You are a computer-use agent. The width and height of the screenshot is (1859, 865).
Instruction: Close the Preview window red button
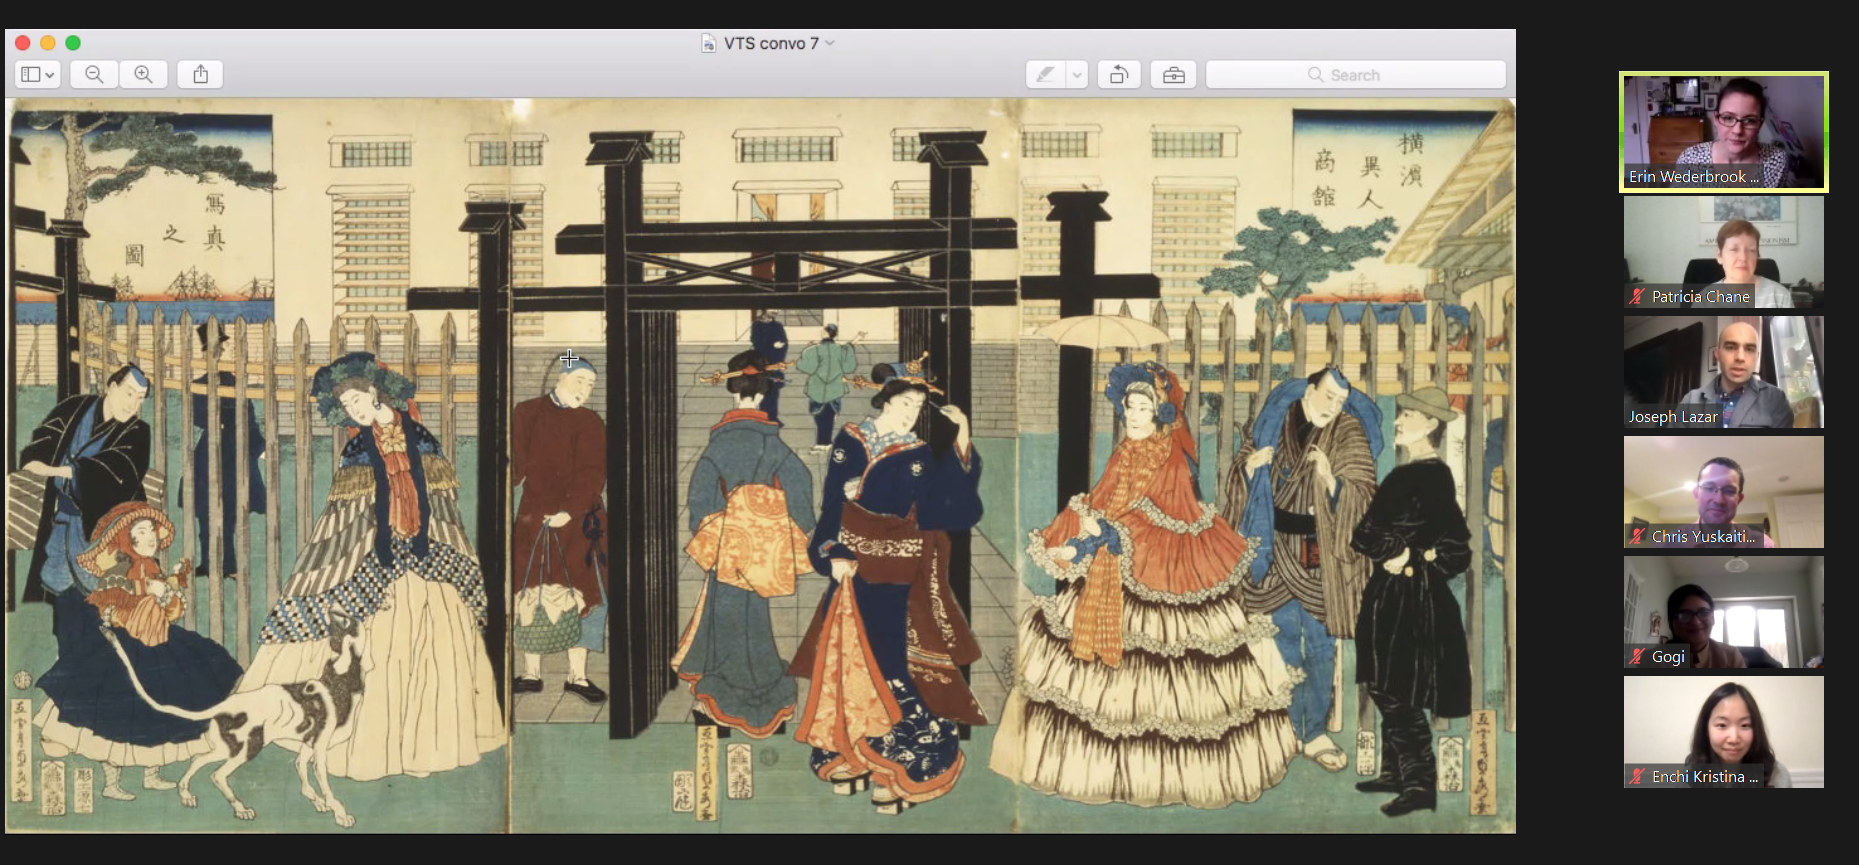click(22, 43)
